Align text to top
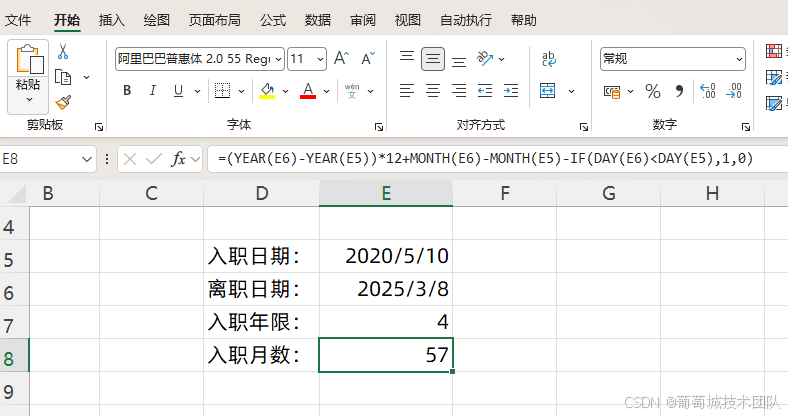The height and width of the screenshot is (416, 788). tap(407, 56)
